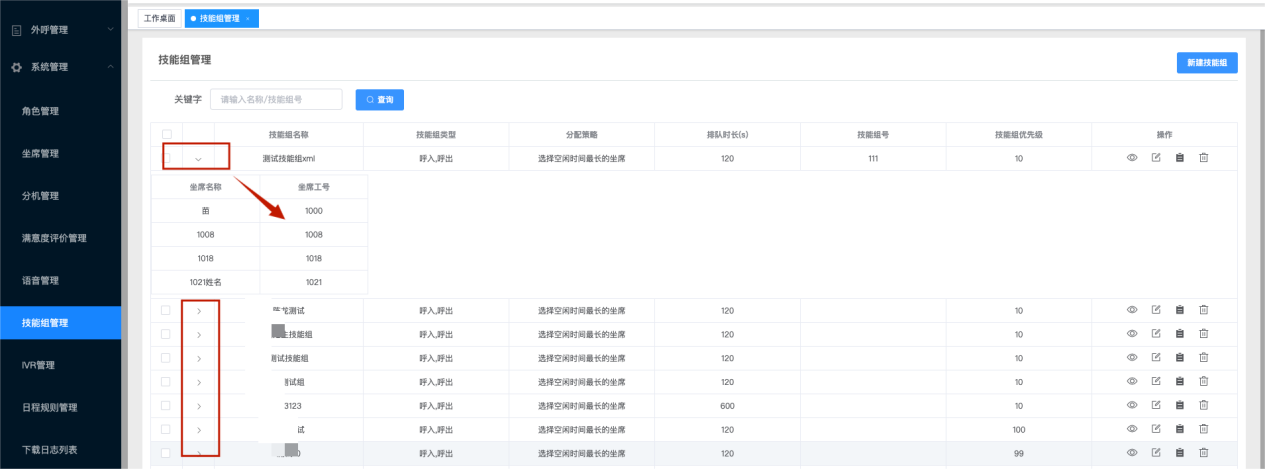View details of 测试技能组xml row
This screenshot has width=1265, height=469.
click(1132, 158)
